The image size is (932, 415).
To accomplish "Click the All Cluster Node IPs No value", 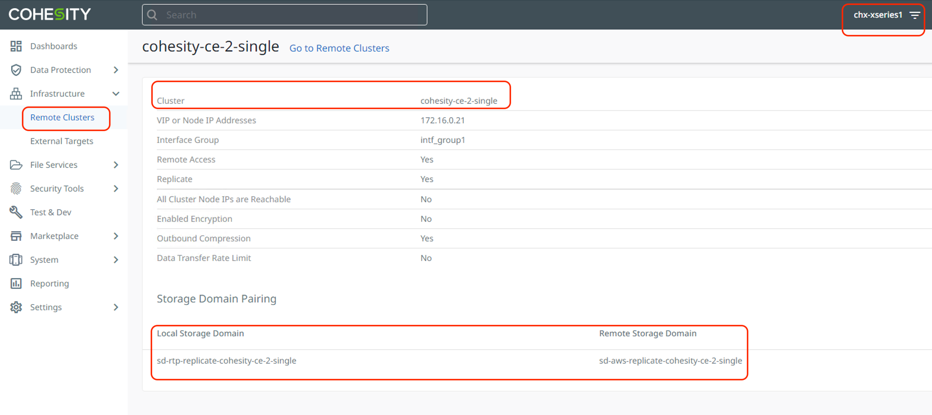I will [x=426, y=199].
